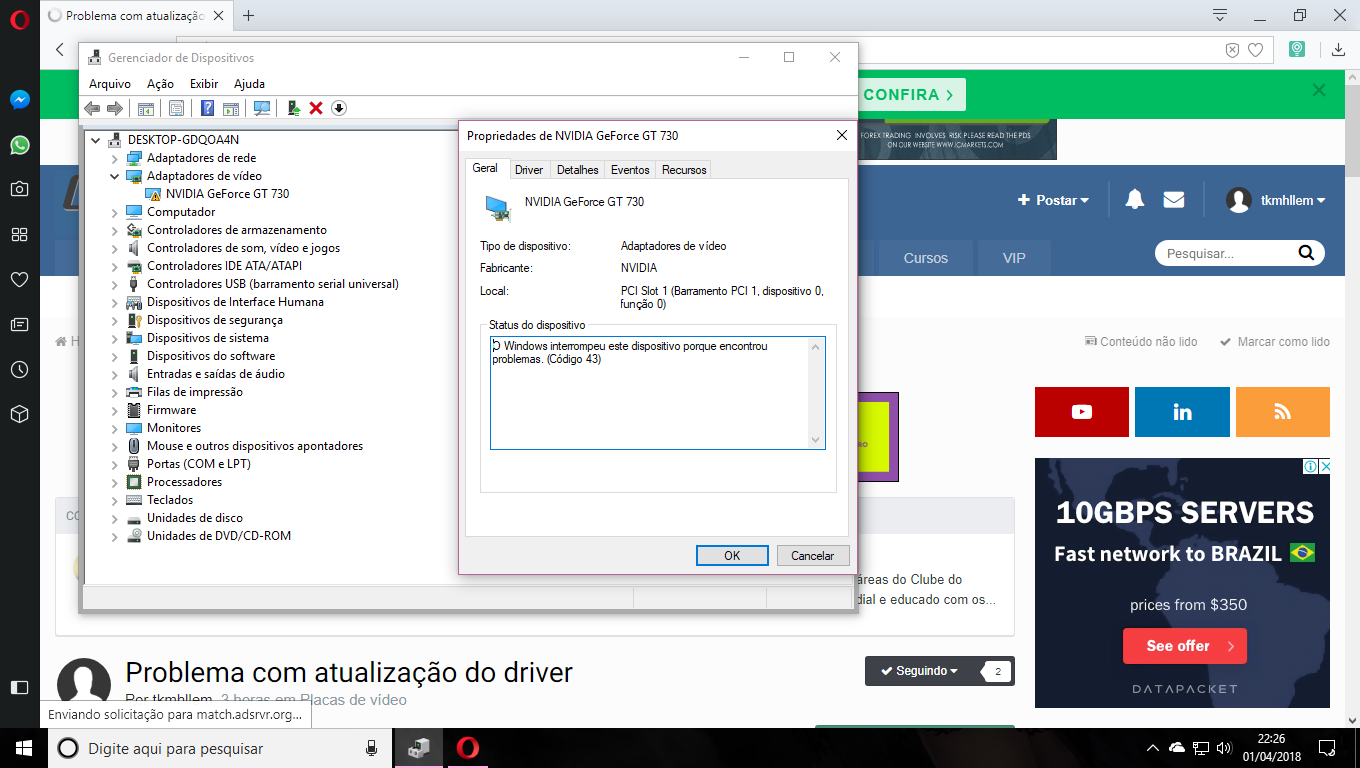Open Speed Dial grid in Opera sidebar
1360x768 pixels.
tap(19, 234)
